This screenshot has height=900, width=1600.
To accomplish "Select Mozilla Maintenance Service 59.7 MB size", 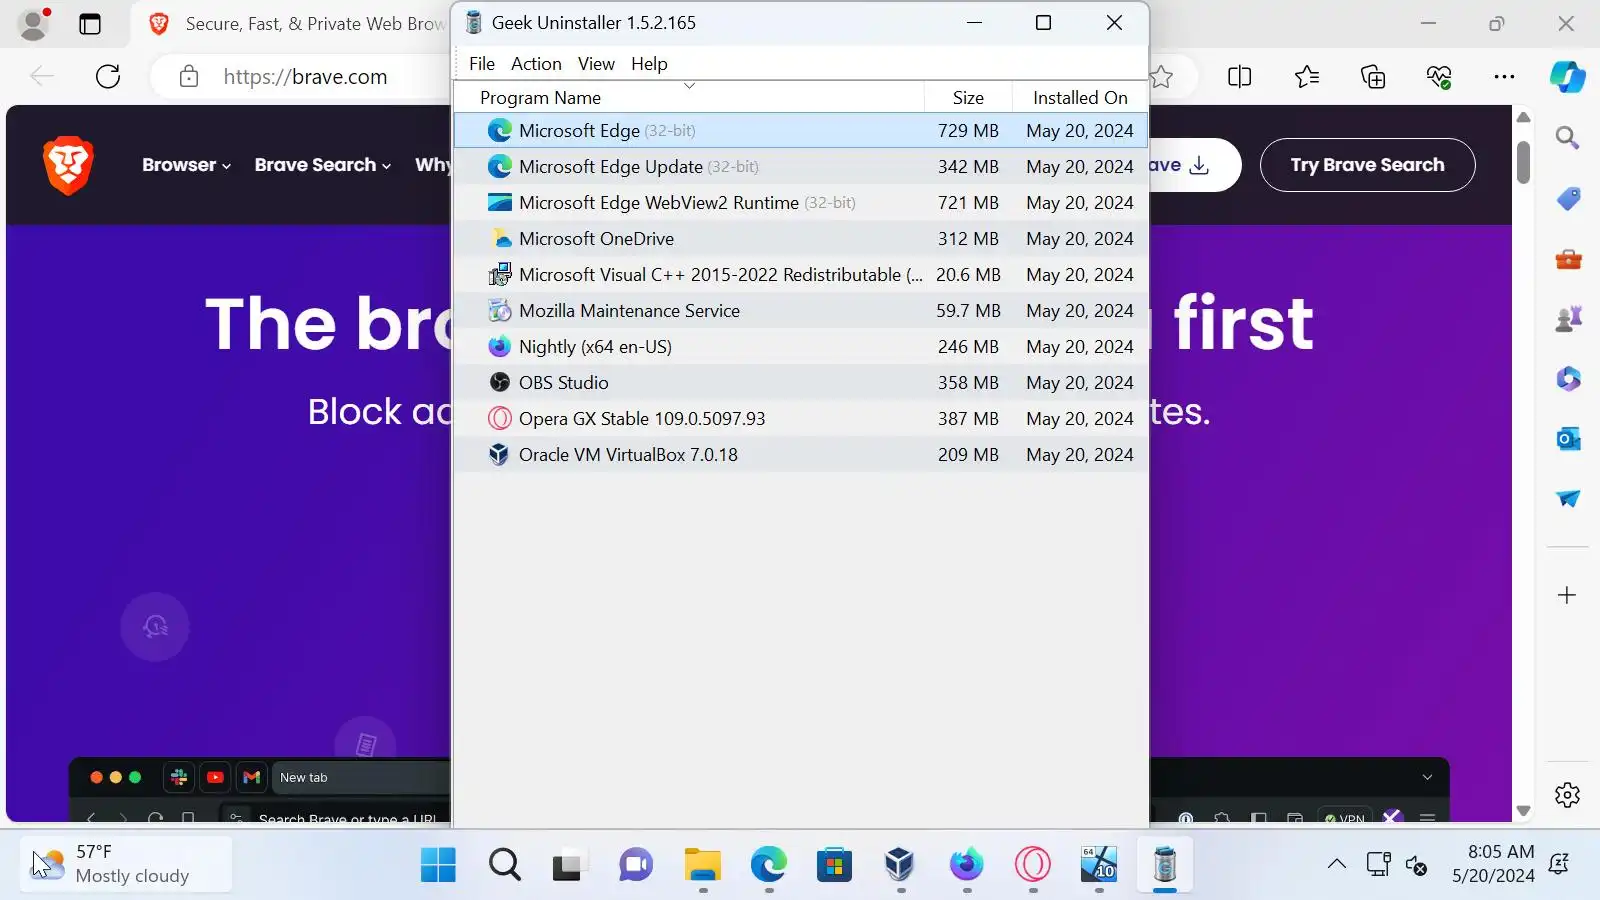I will click(968, 311).
